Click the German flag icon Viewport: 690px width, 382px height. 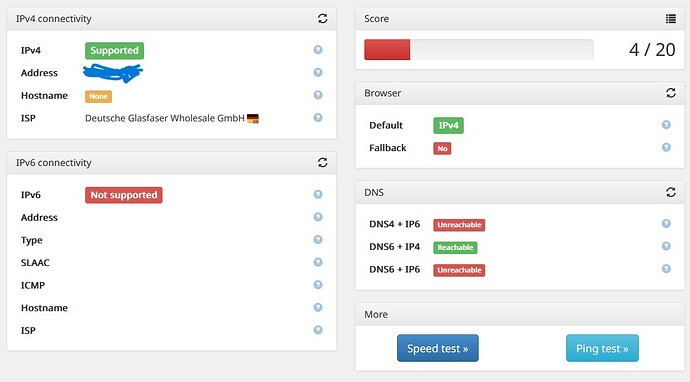coord(253,118)
